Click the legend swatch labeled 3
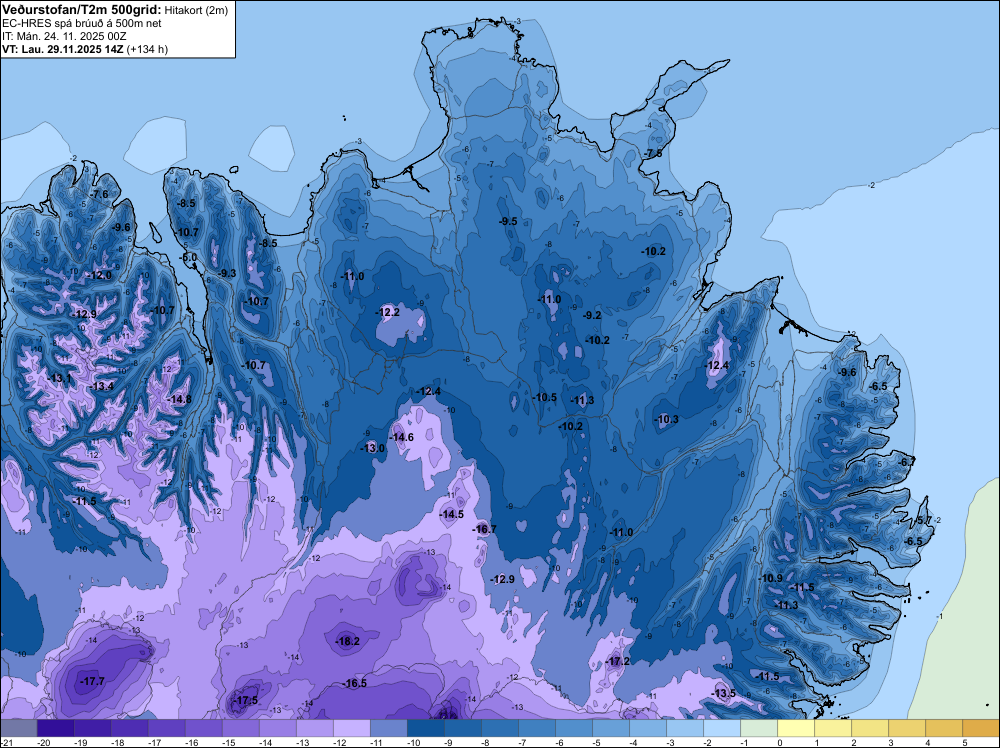1000x748 pixels. click(x=907, y=728)
